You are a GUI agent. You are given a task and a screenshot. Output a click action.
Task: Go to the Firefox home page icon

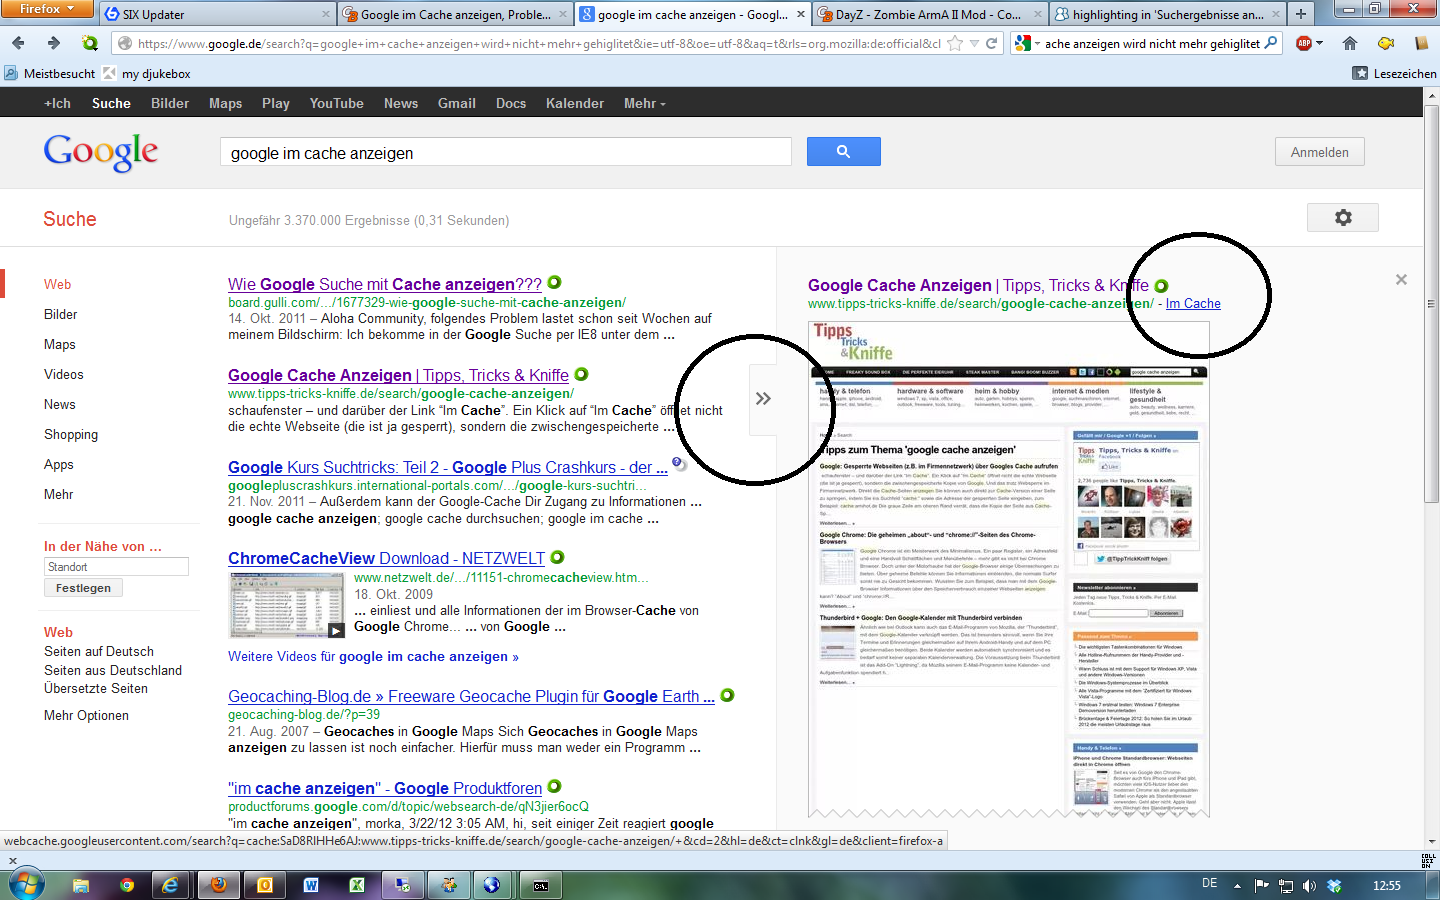1350,43
